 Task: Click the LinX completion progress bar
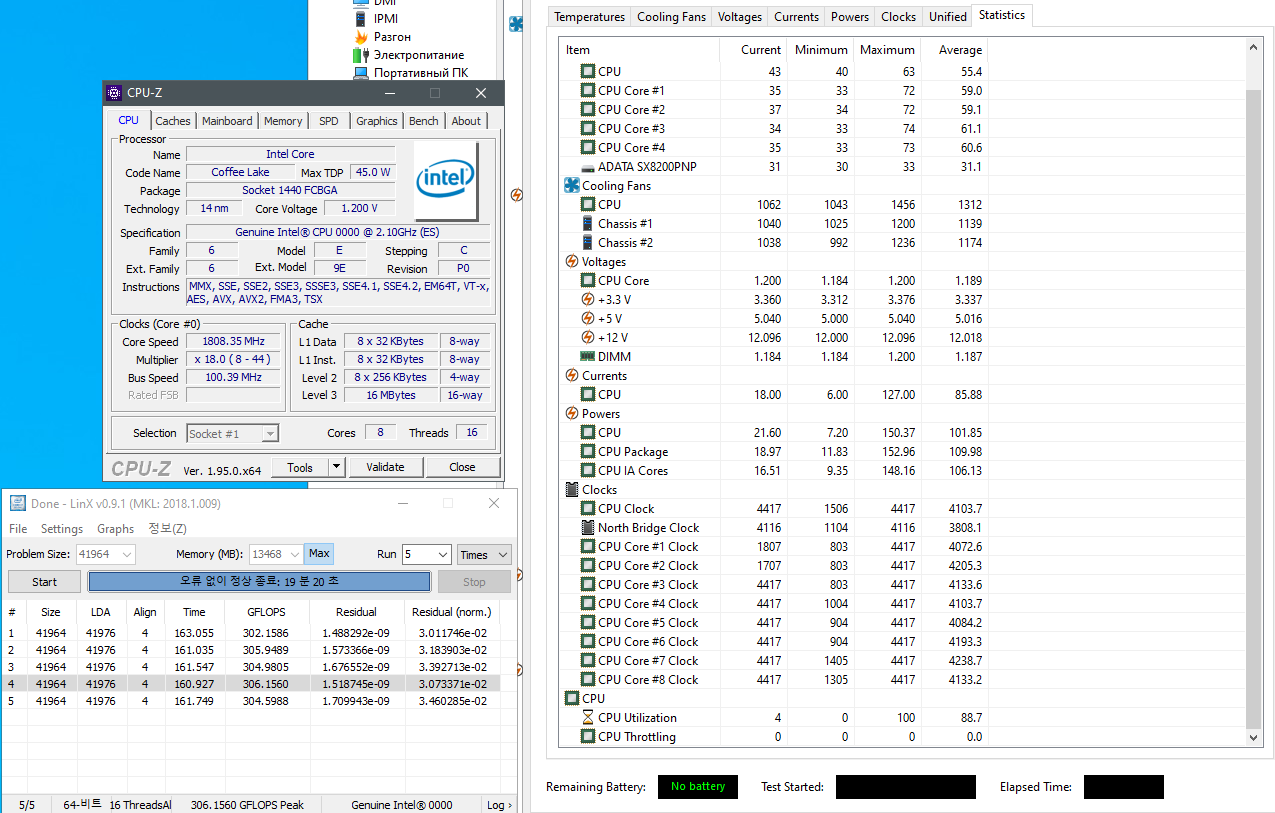(x=259, y=581)
